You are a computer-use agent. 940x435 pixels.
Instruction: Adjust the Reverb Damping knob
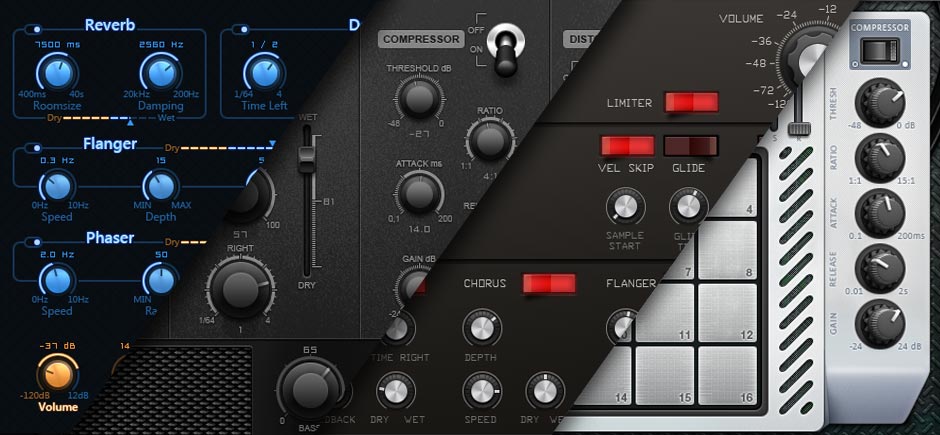pos(161,73)
